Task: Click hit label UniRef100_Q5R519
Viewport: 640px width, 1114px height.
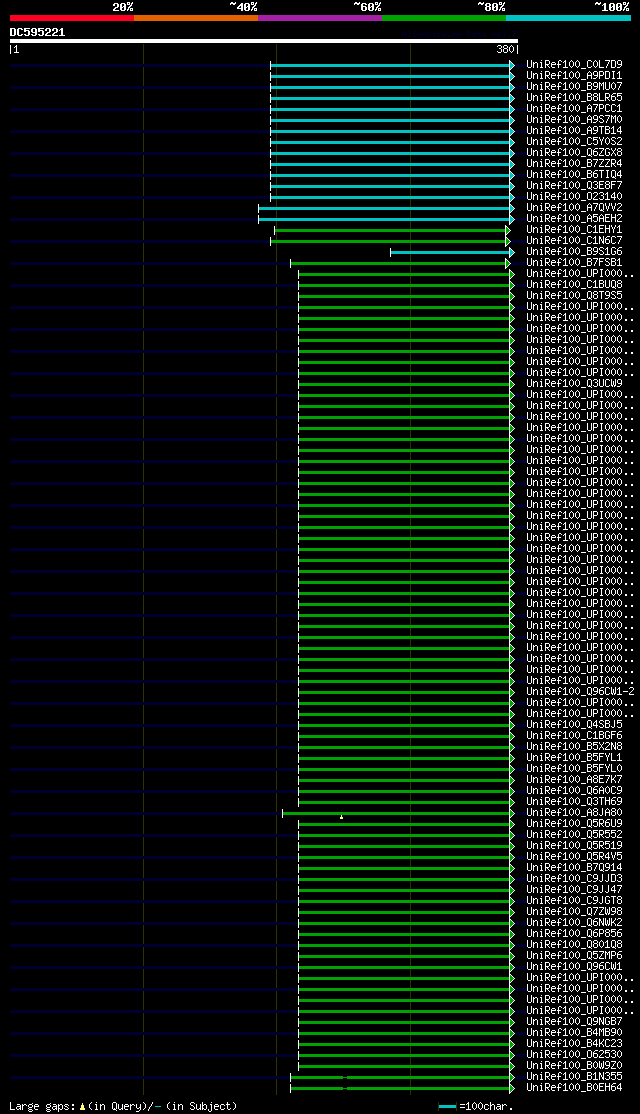Action: 575,846
